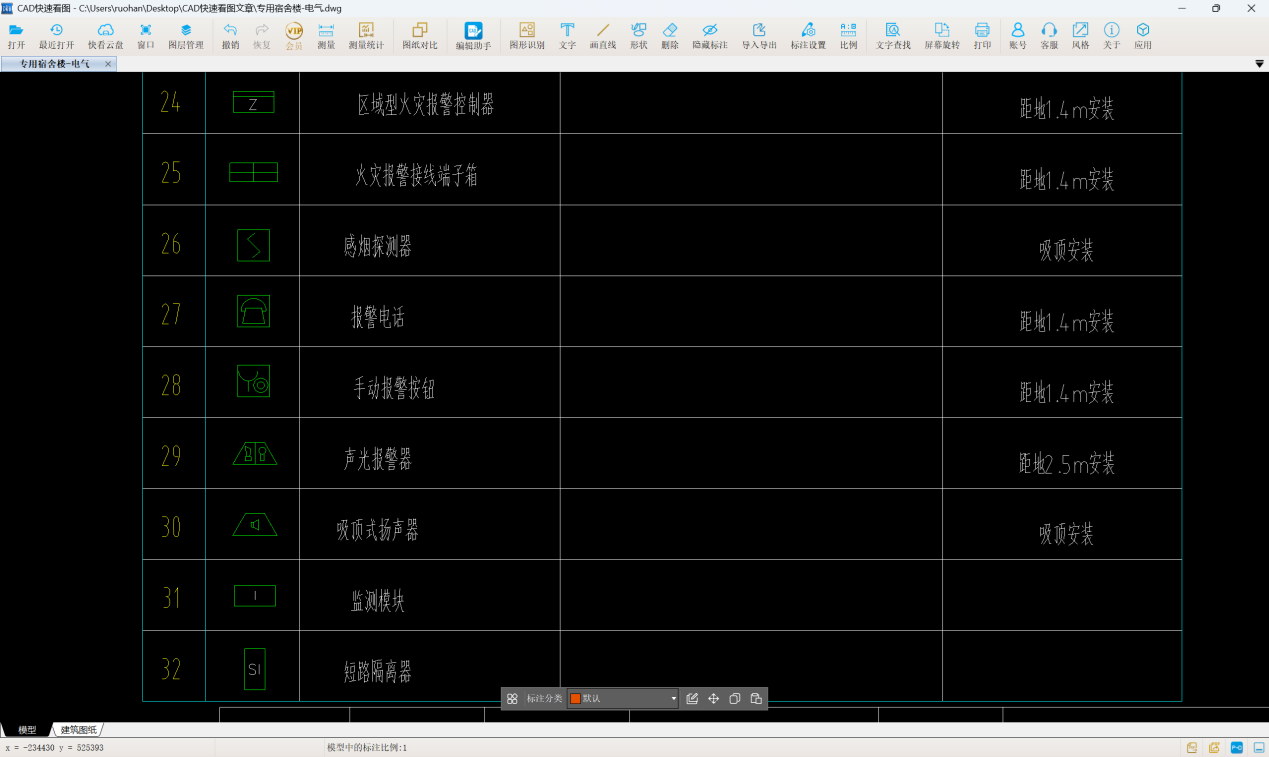Image resolution: width=1269 pixels, height=757 pixels.
Task: Switch to the 模型 layout tab
Action: pos(27,730)
